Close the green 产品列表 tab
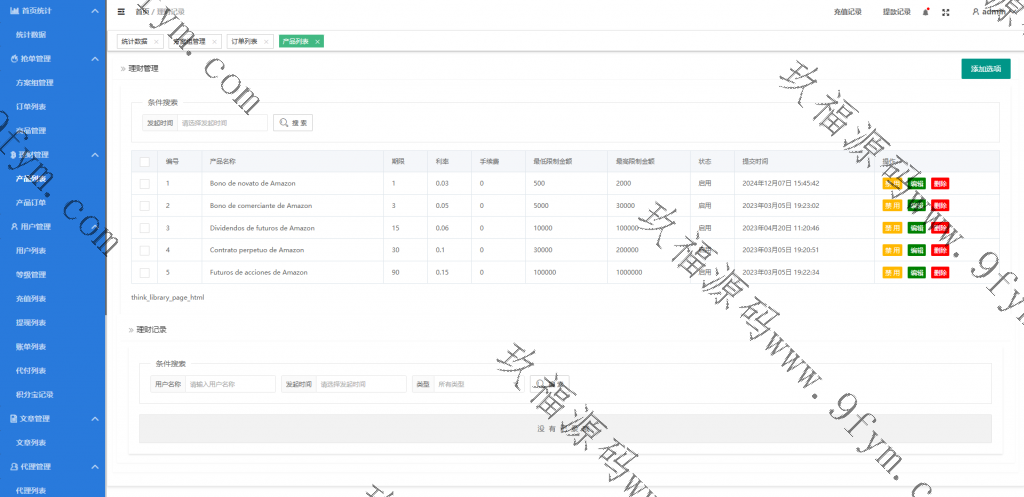Screen dimensions: 1024x497 [317, 42]
